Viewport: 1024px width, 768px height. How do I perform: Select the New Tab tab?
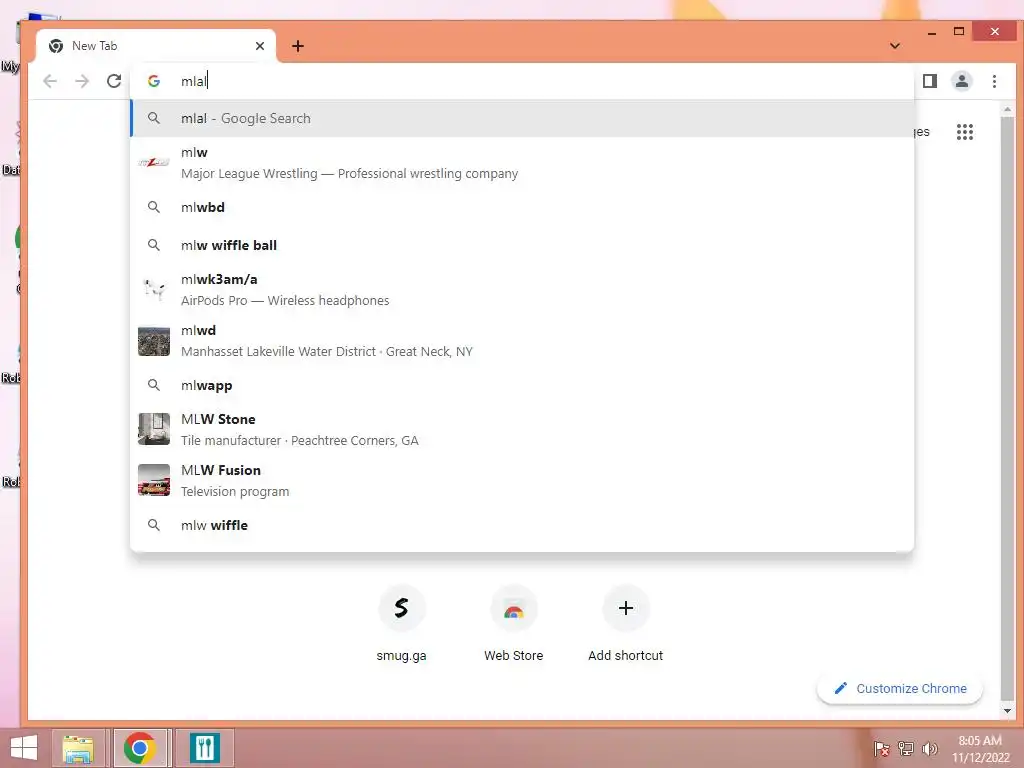pos(156,46)
